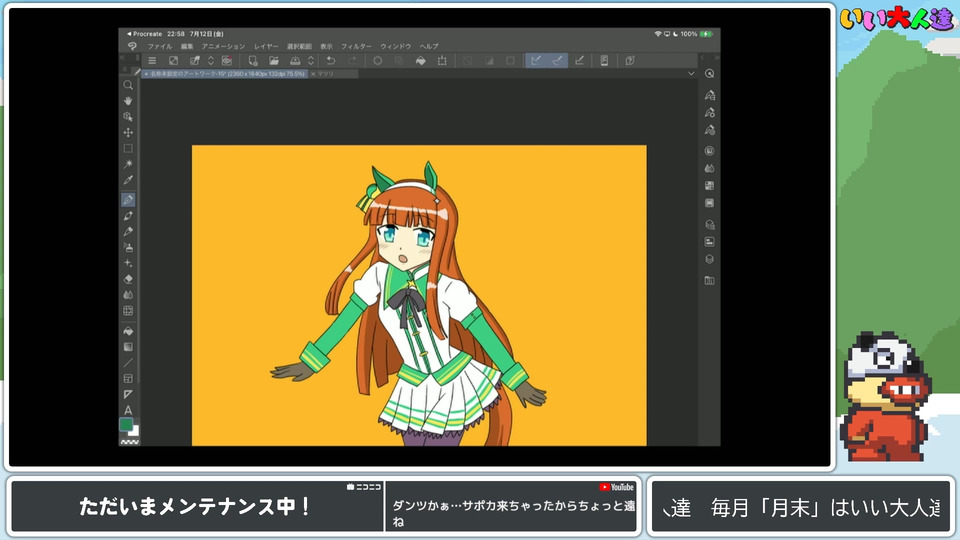Viewport: 960px width, 540px height.
Task: Select the Hand move tool
Action: coord(128,100)
